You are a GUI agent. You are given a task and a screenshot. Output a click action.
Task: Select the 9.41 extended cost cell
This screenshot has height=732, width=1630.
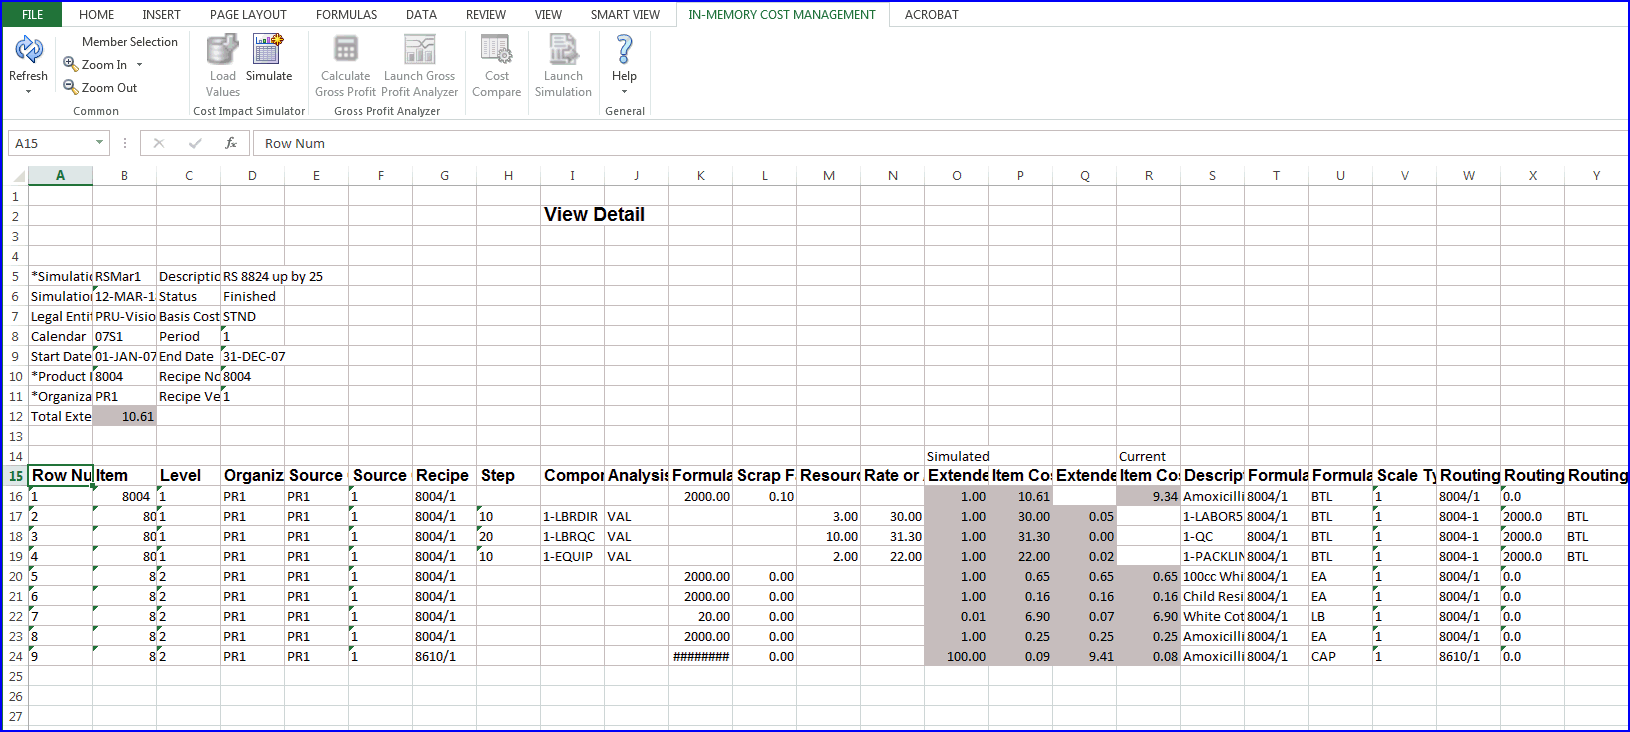tap(1084, 657)
